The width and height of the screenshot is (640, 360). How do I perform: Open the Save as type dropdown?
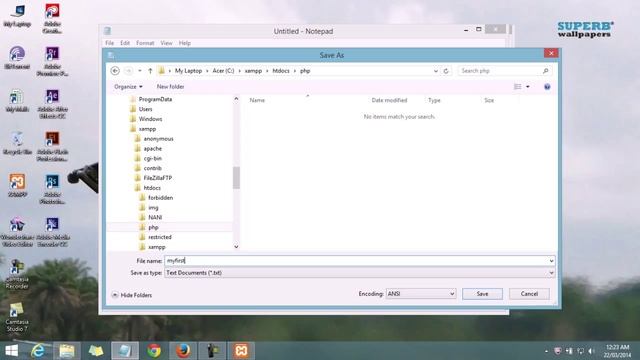pos(360,273)
